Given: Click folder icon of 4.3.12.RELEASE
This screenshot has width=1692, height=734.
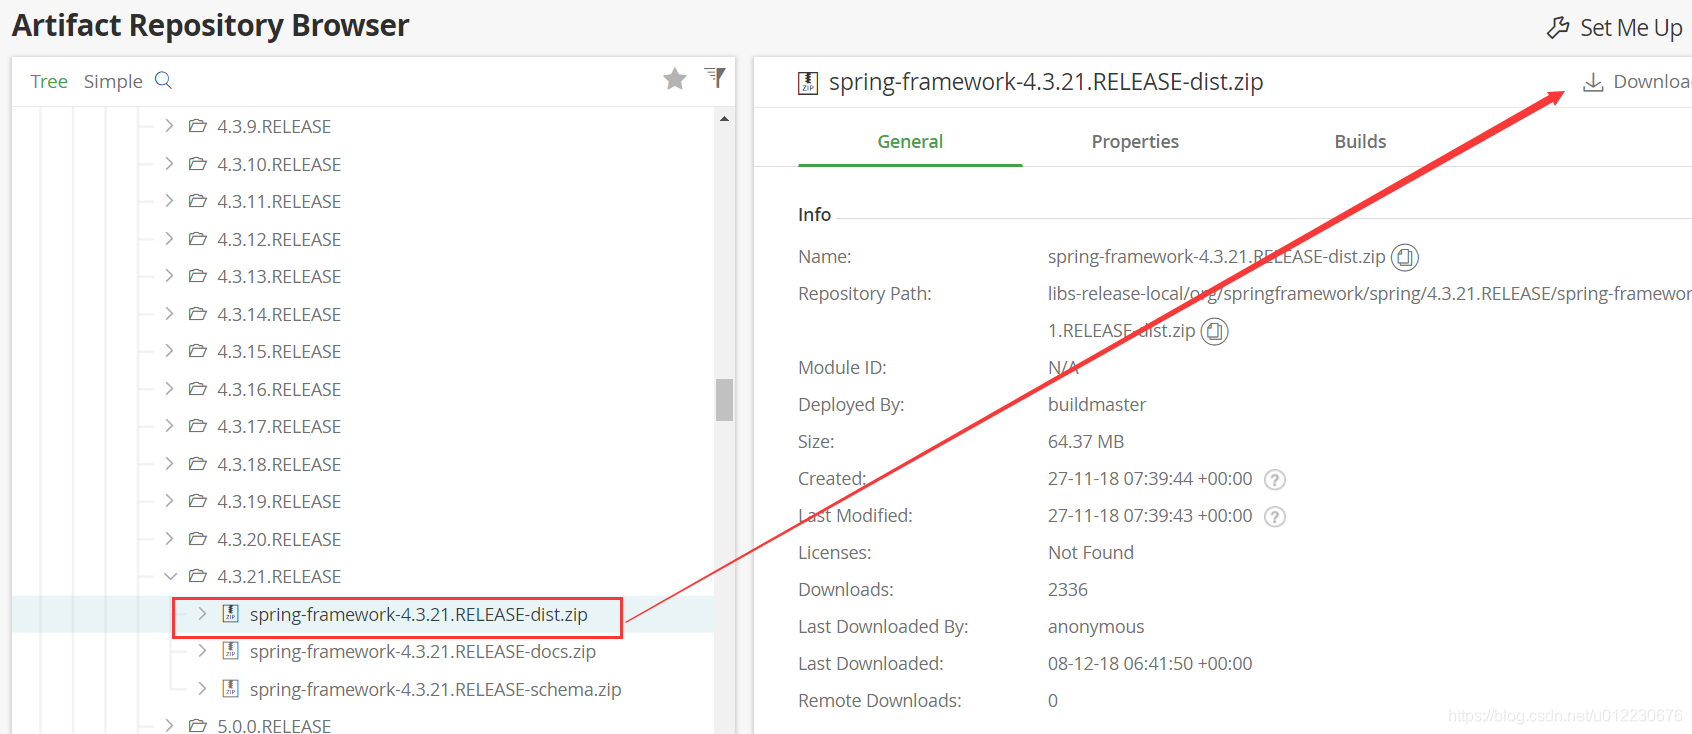Looking at the screenshot, I should coord(198,239).
